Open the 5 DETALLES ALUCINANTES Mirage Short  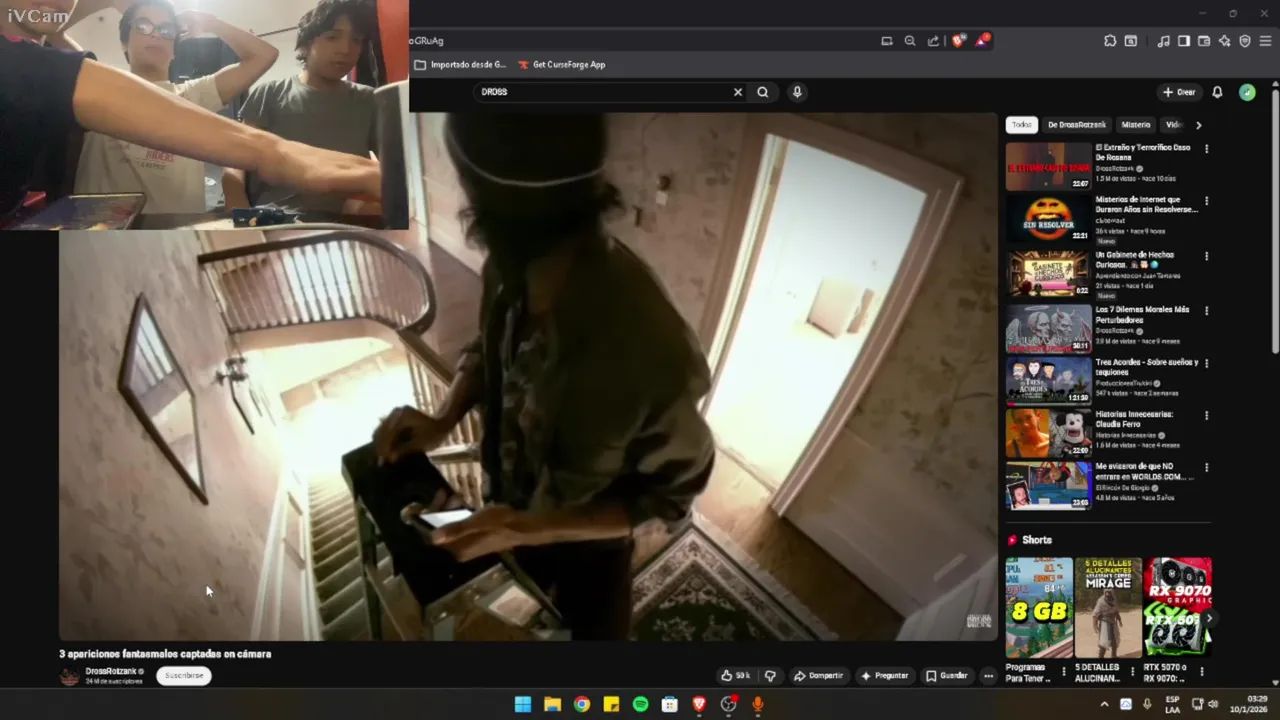[x=1108, y=607]
